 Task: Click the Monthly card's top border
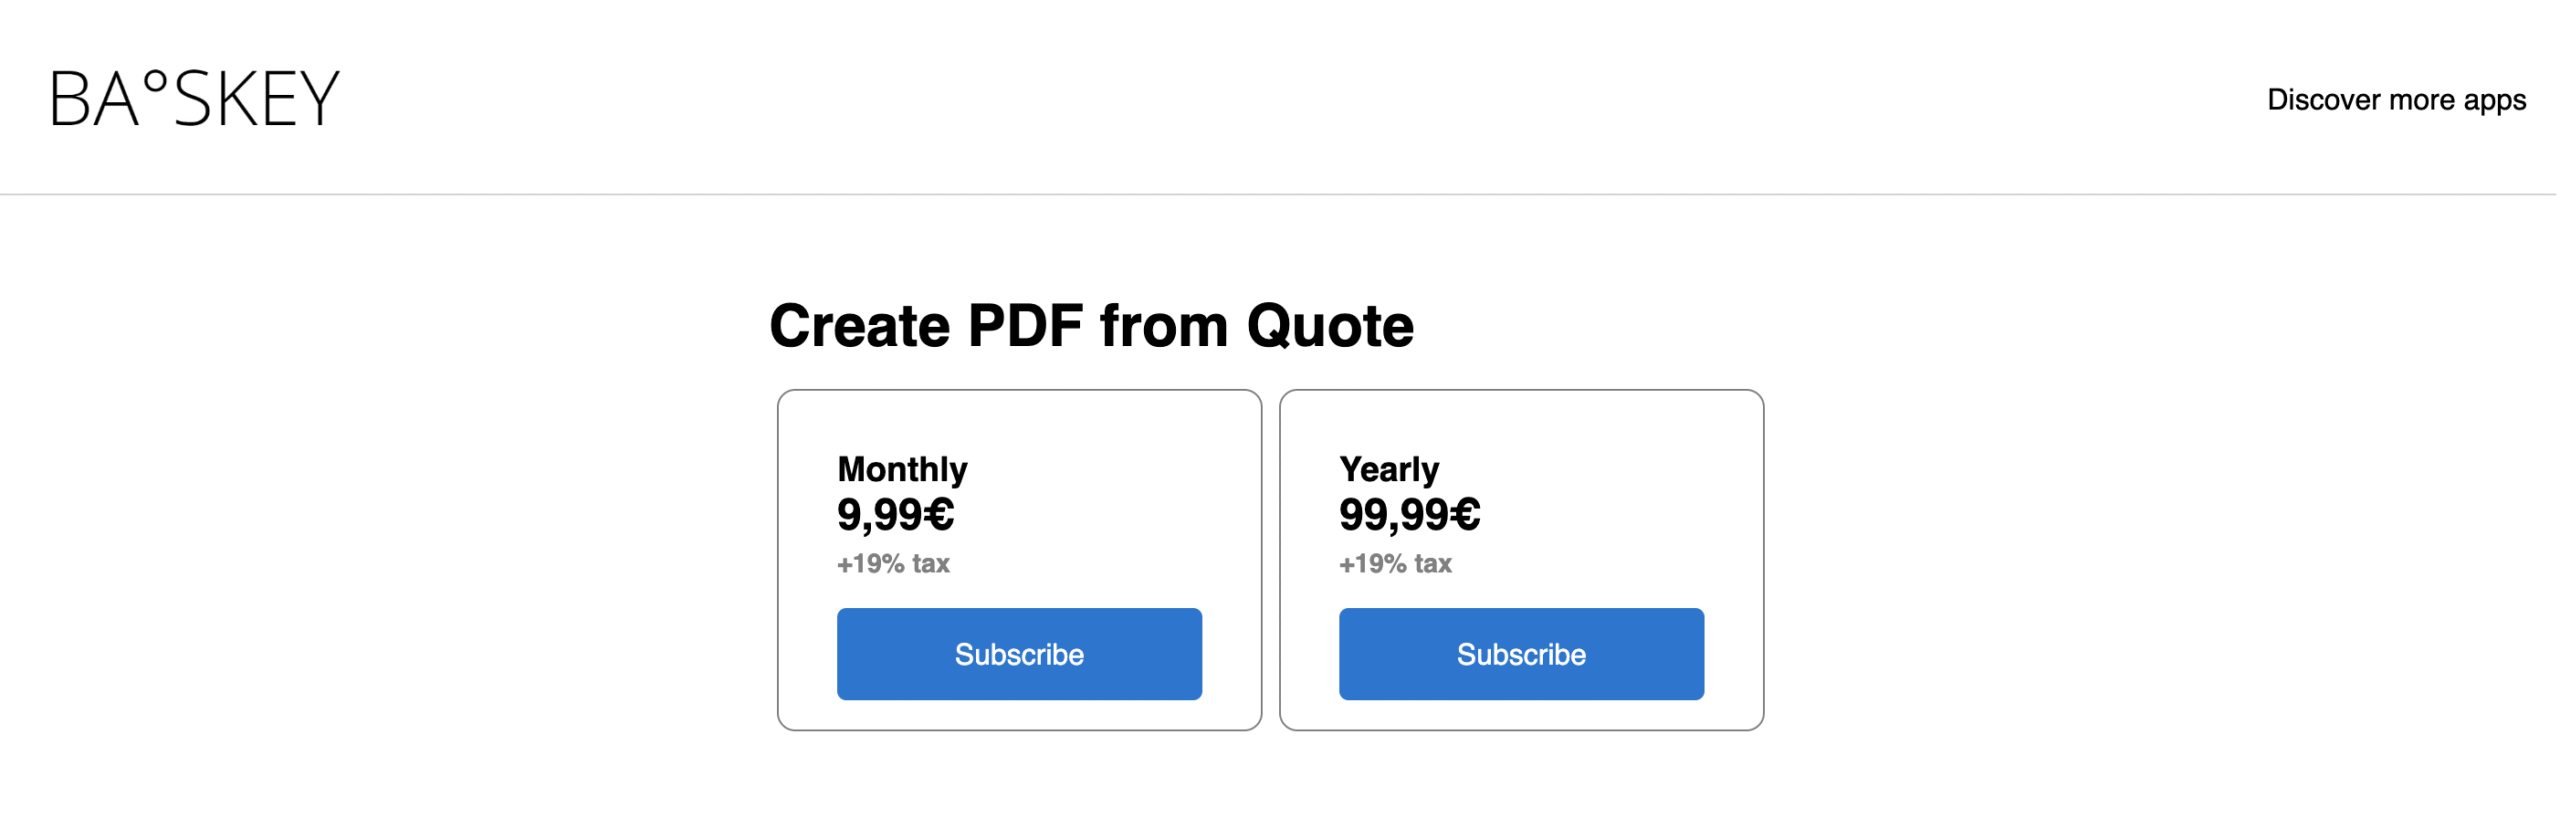point(1019,391)
